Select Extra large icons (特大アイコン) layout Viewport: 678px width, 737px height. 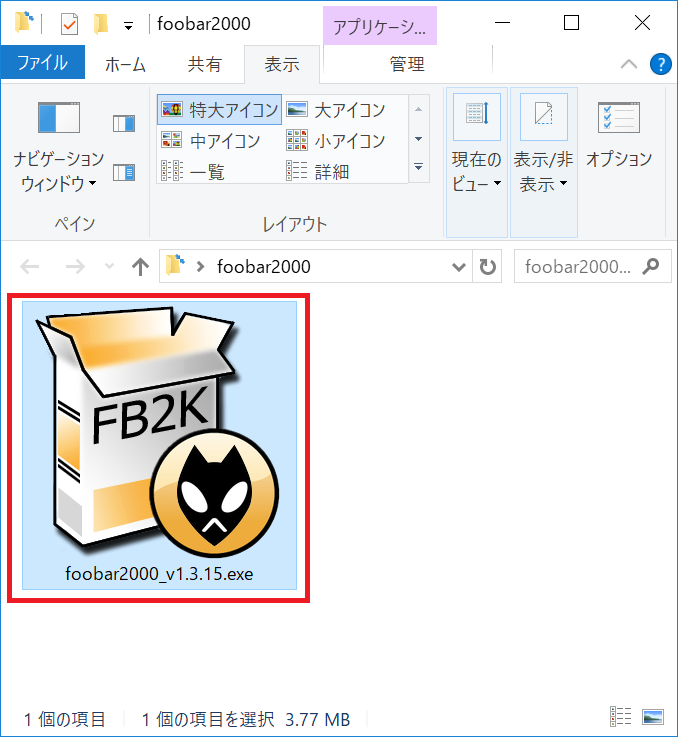tap(219, 110)
